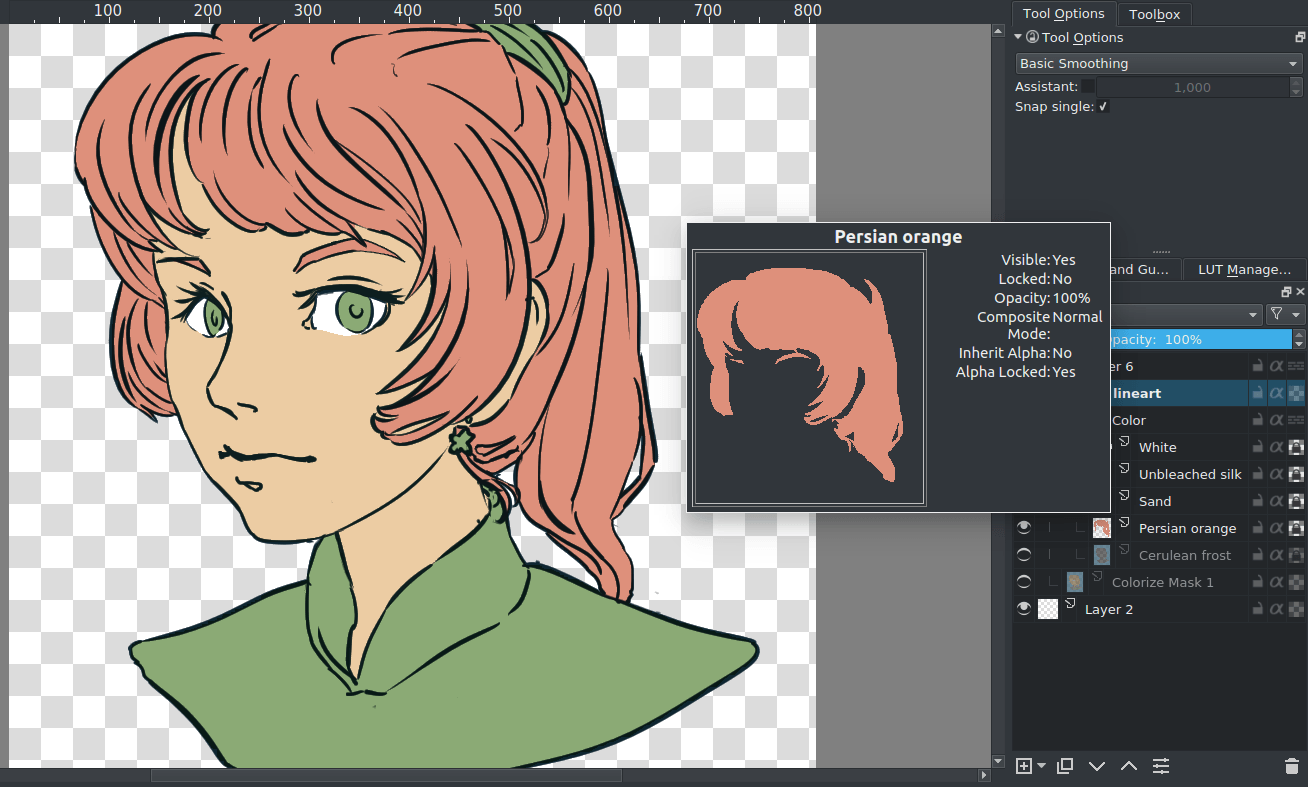Screen dimensions: 1308x787
Task: Duplicate the current layer using the duplicate icon
Action: point(1064,765)
